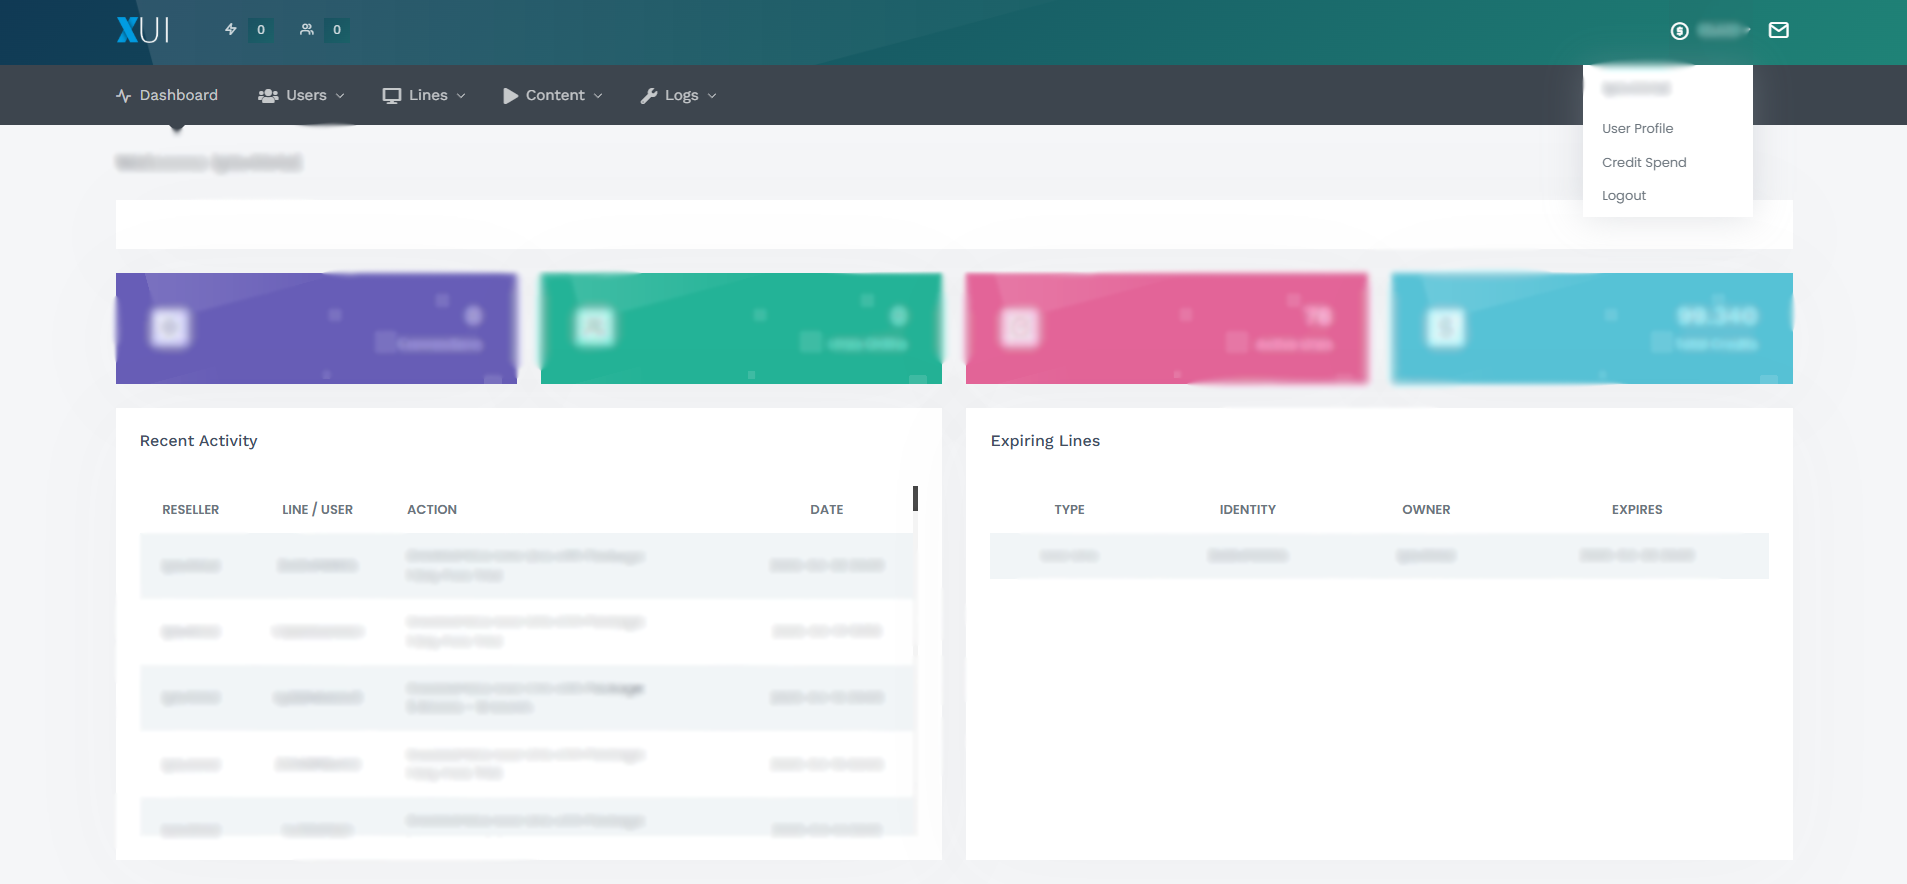This screenshot has width=1907, height=884.
Task: Open the envelope messages icon
Action: pyautogui.click(x=1778, y=30)
